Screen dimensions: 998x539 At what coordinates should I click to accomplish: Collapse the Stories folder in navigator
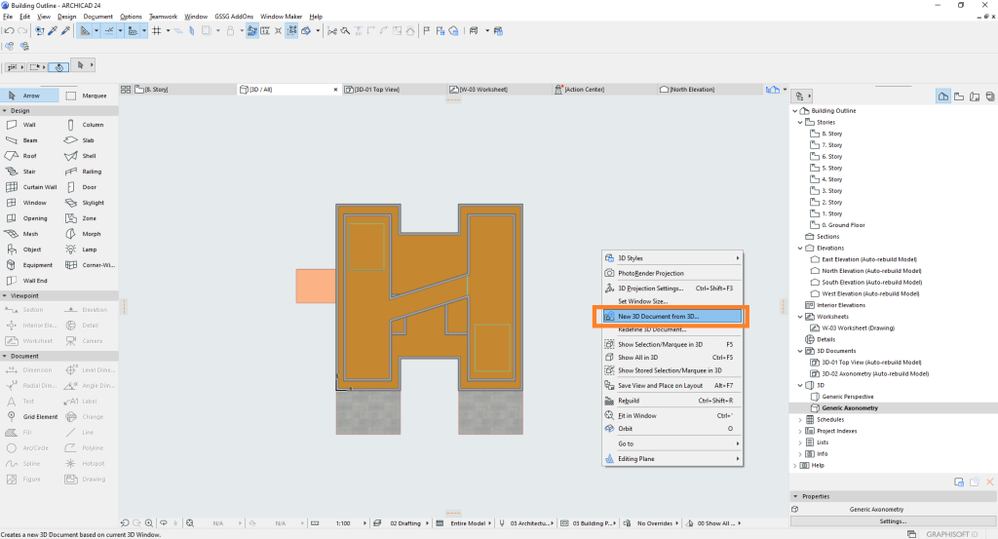point(800,122)
